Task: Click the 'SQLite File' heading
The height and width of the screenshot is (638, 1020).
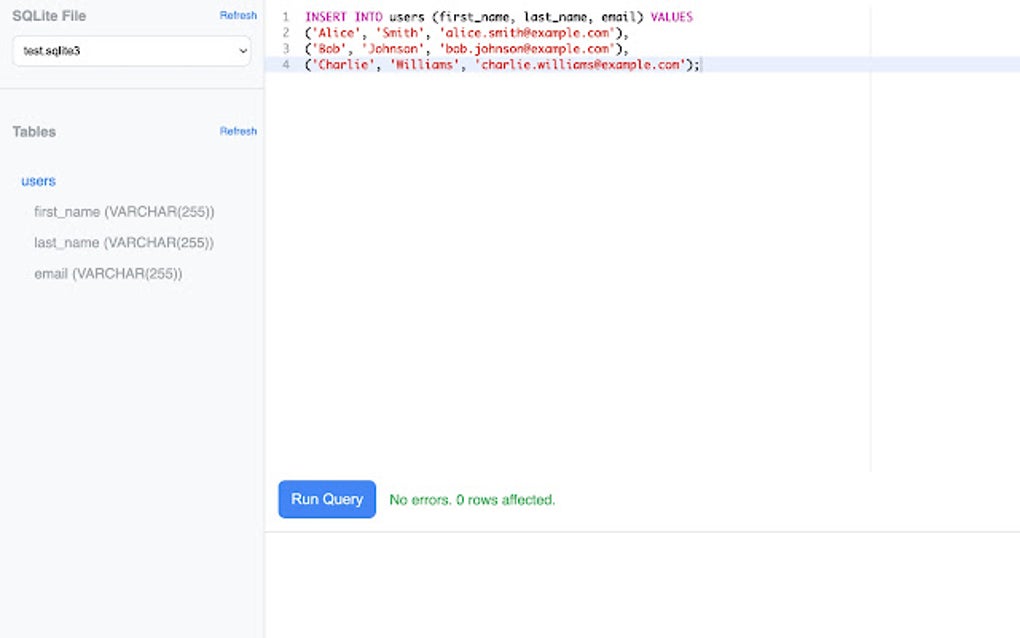Action: [49, 16]
